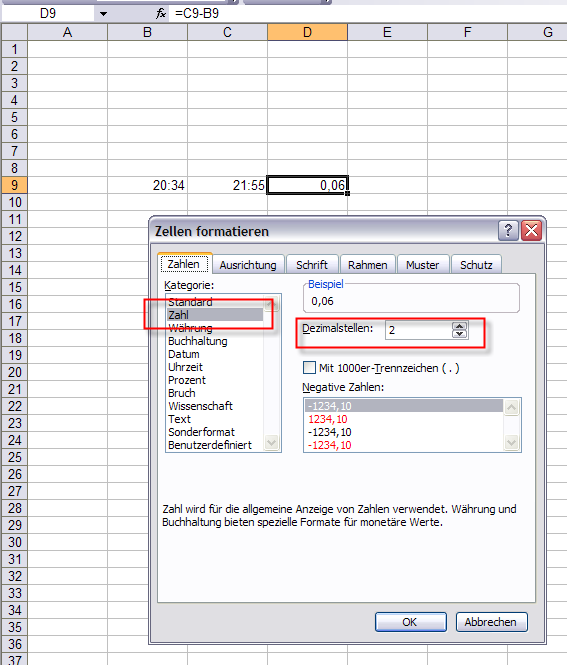
Task: Confirm with the OK button
Action: pos(410,622)
